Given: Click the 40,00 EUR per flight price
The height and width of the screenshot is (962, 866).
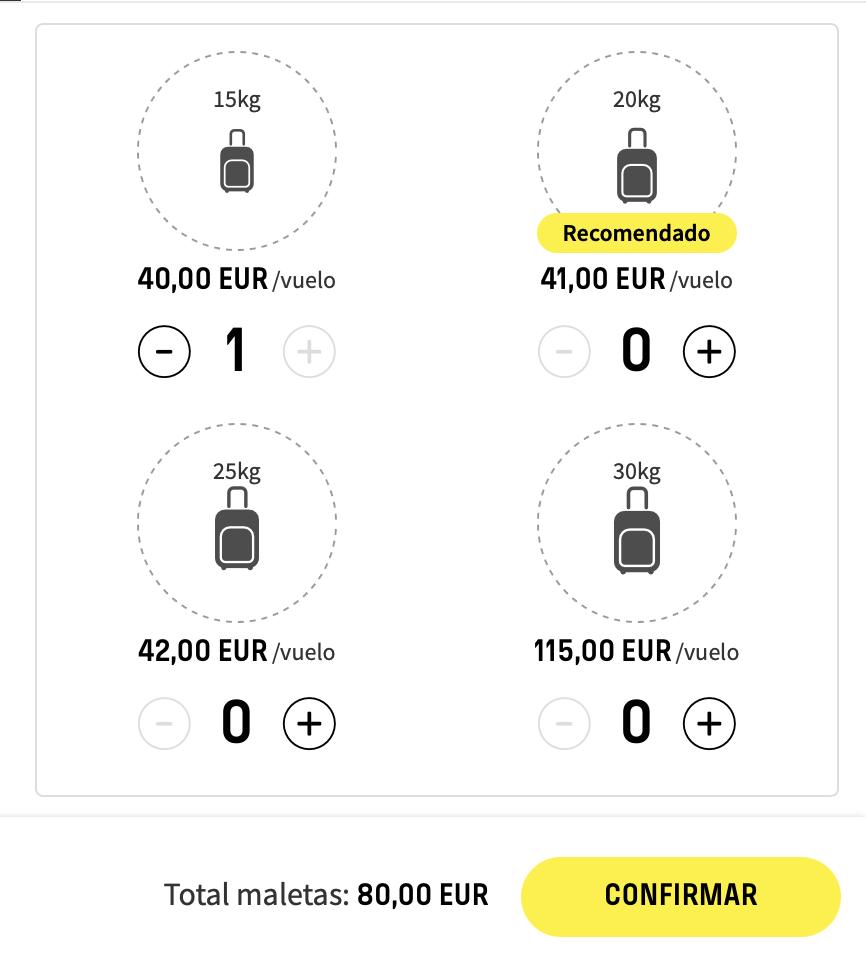Looking at the screenshot, I should coord(237,279).
